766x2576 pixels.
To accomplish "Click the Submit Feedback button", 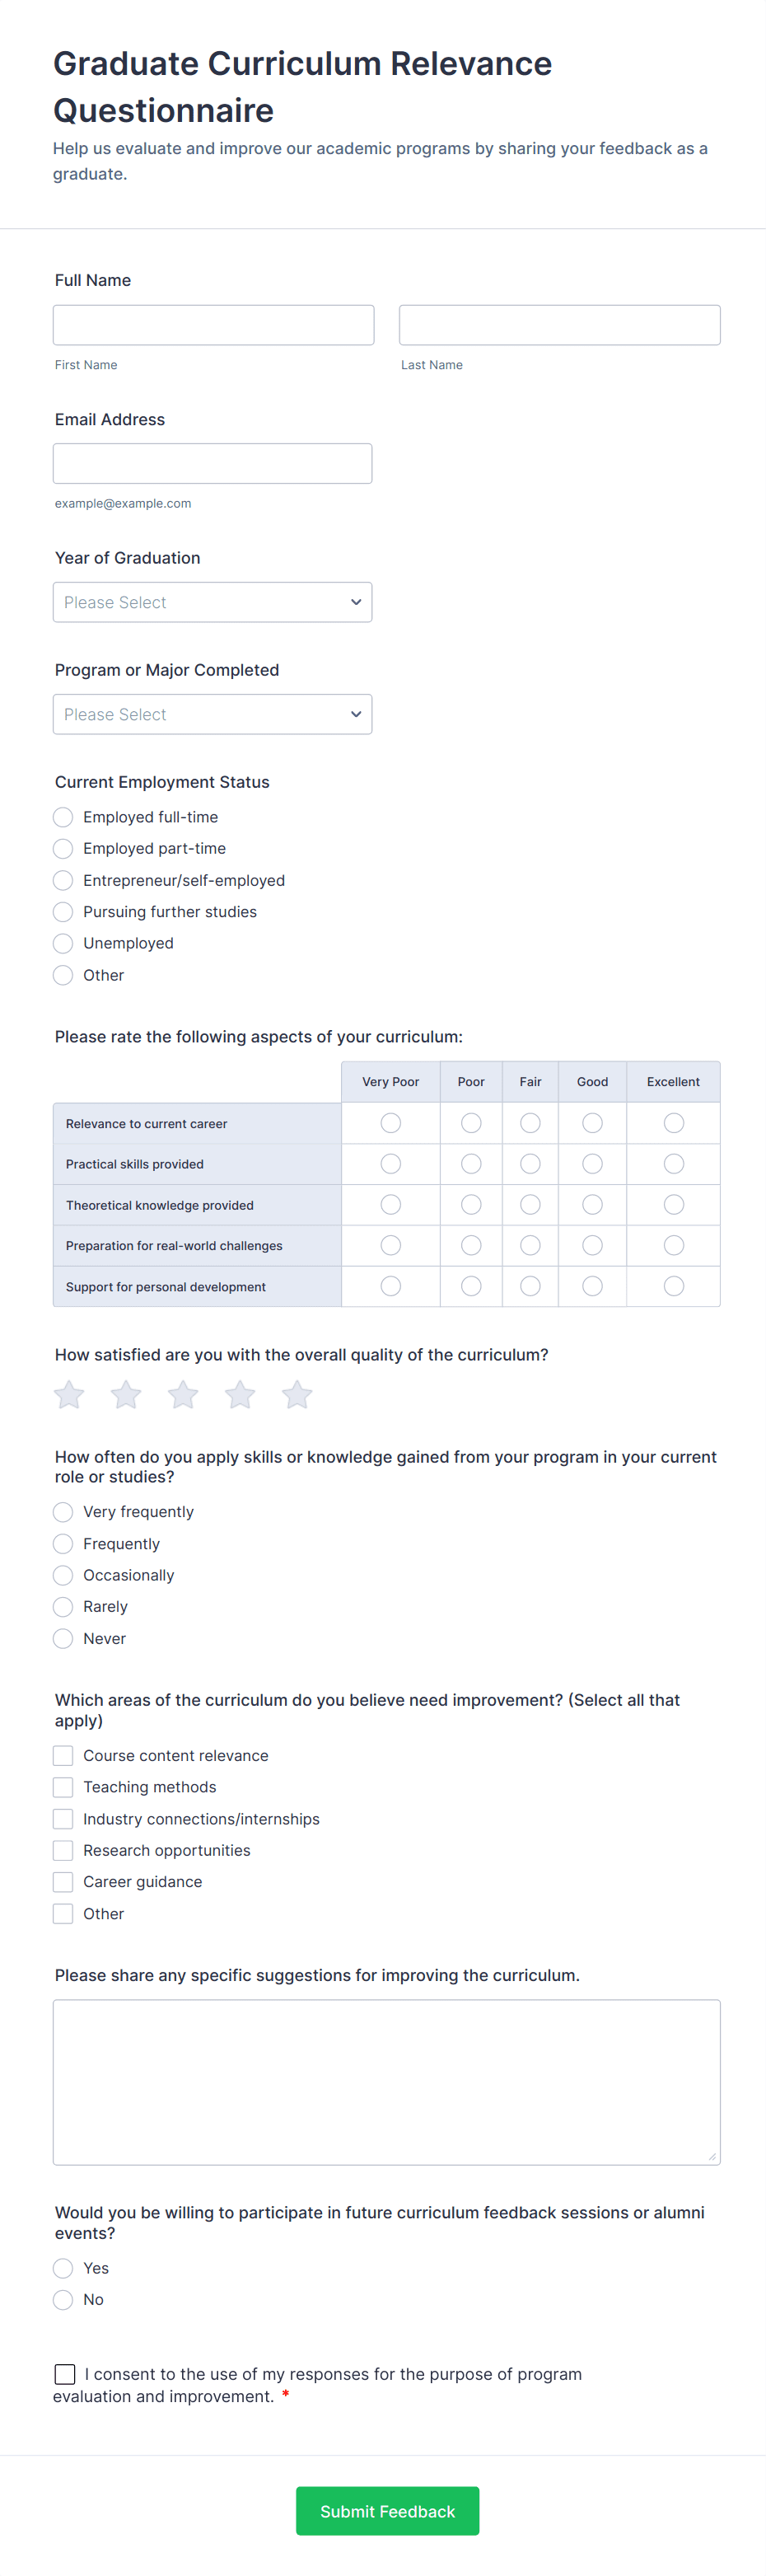I will tap(387, 2510).
